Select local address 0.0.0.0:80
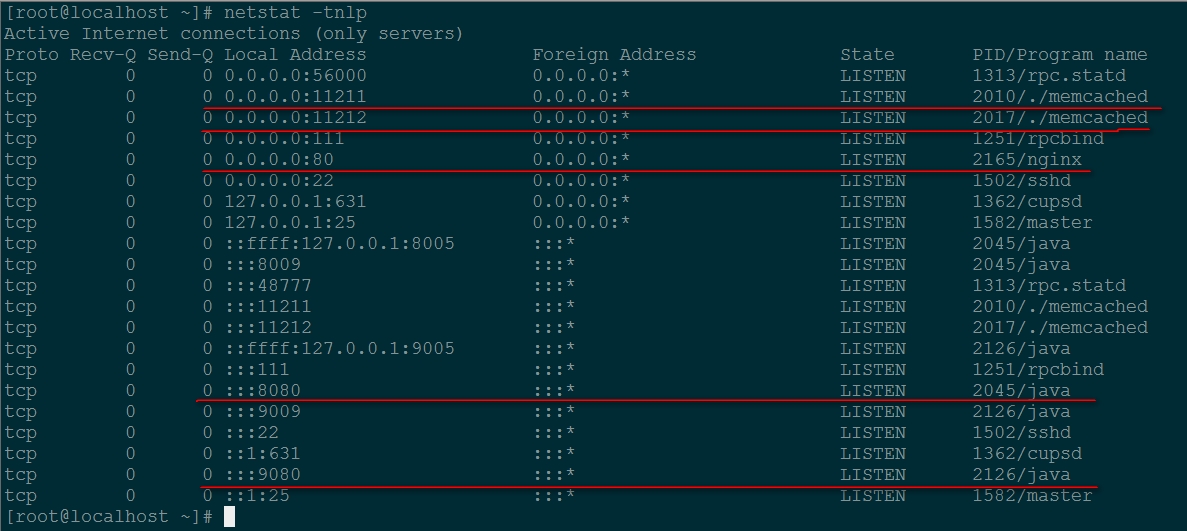 279,160
